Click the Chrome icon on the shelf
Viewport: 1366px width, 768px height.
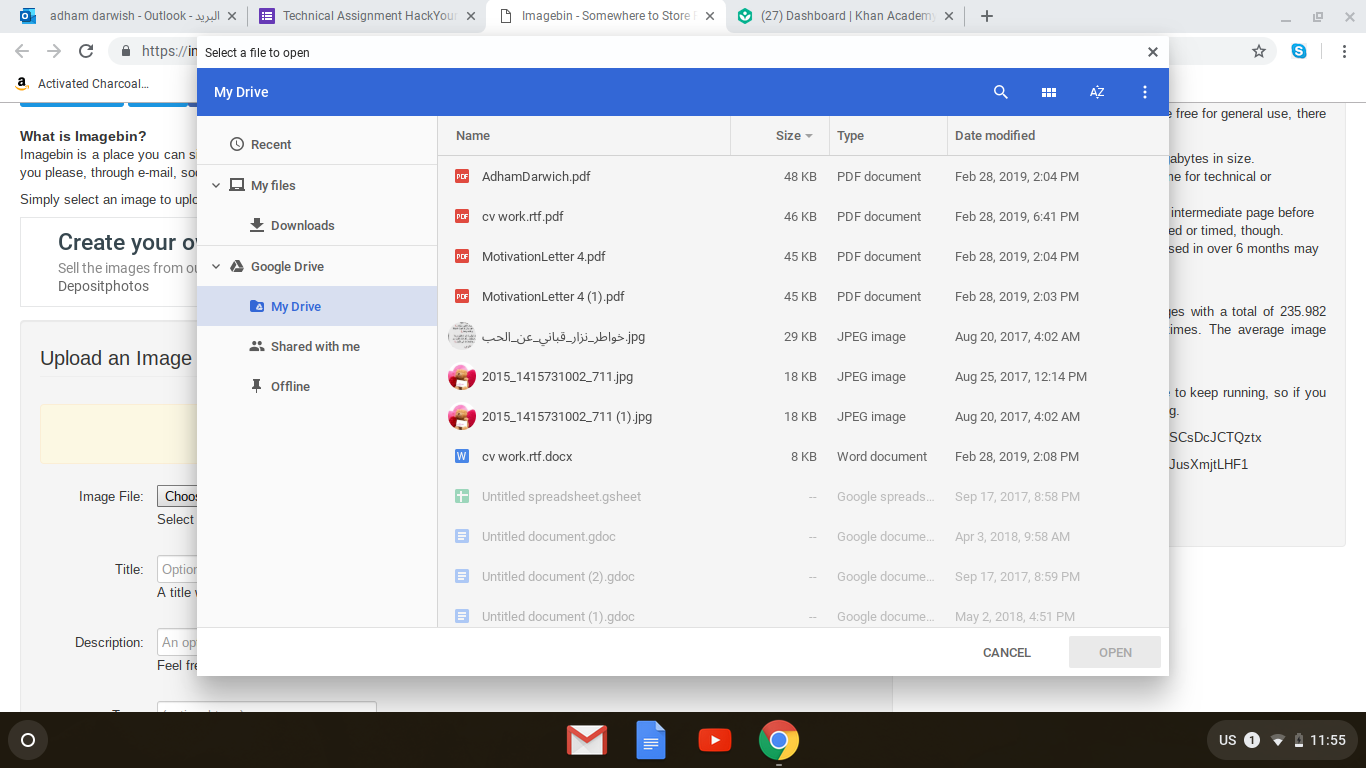(x=778, y=740)
